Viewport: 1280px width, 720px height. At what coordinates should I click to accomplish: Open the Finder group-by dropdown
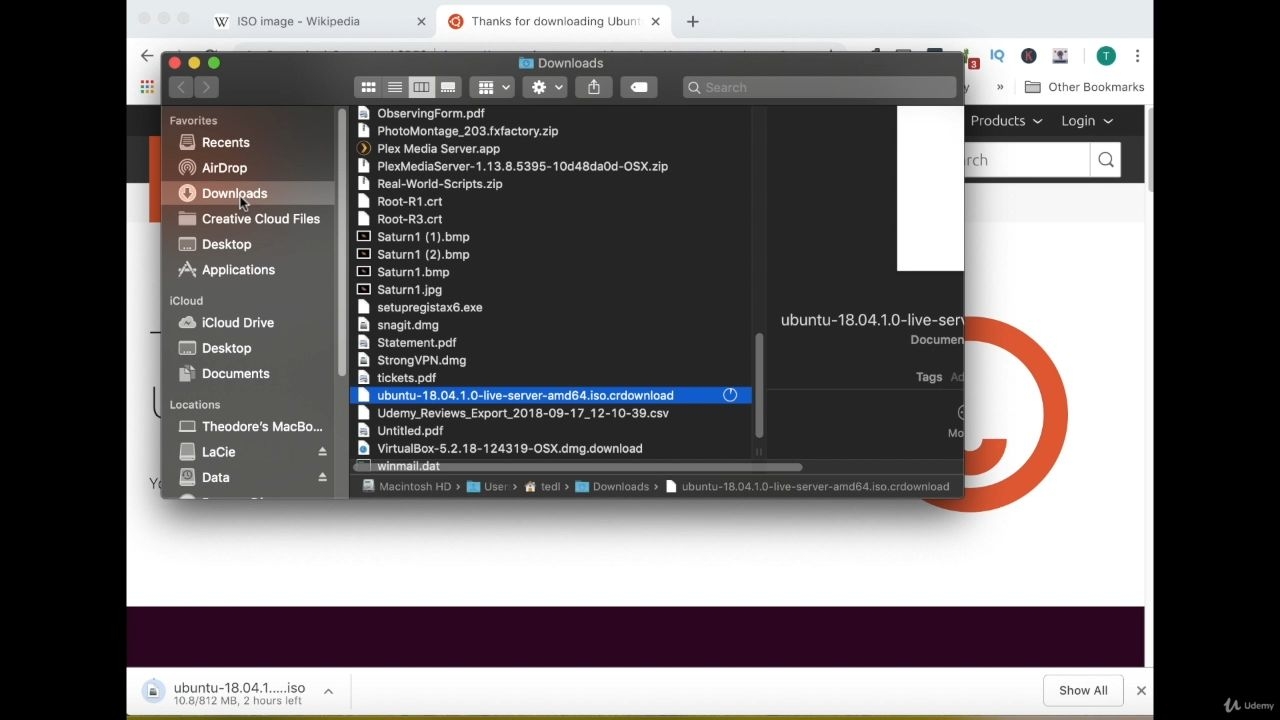click(493, 87)
